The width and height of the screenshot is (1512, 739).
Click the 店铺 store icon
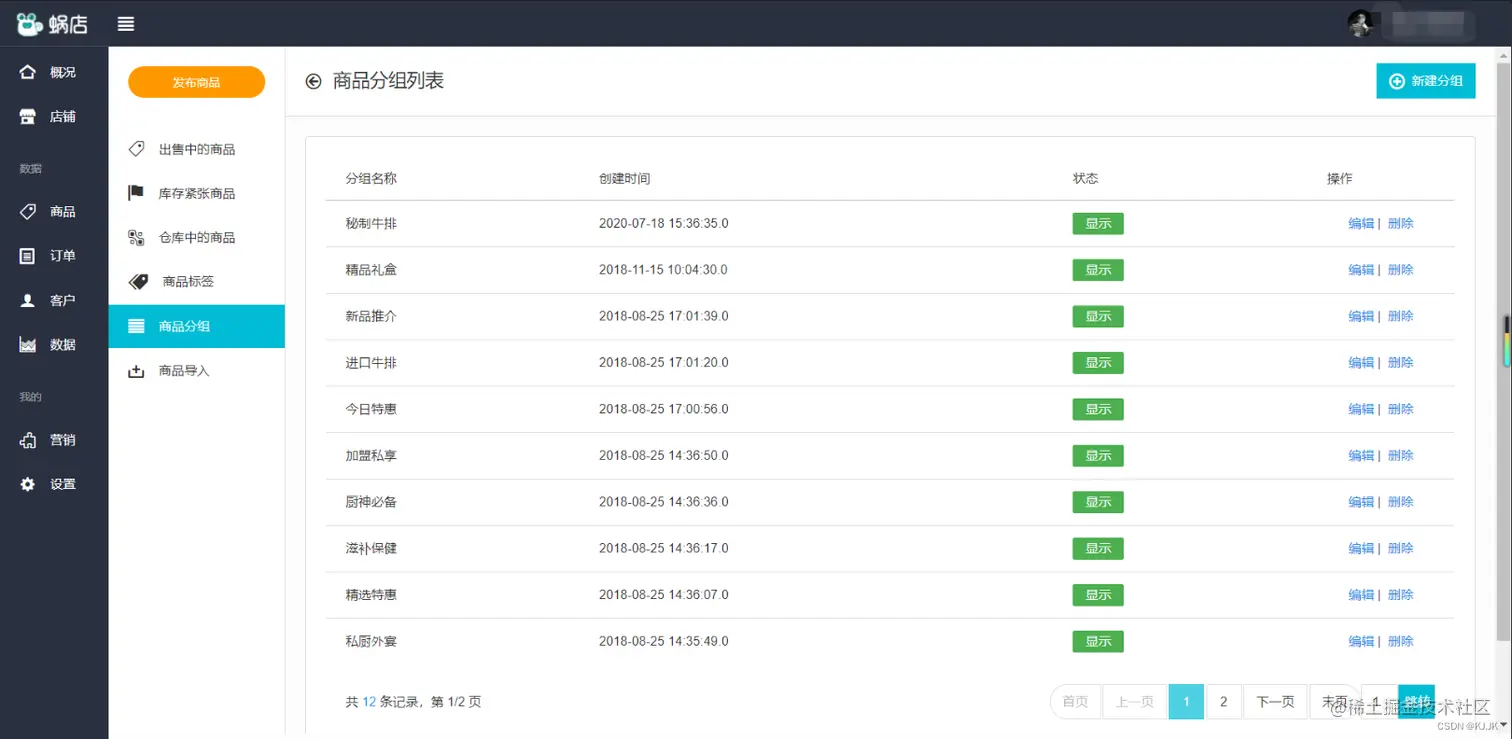click(28, 116)
